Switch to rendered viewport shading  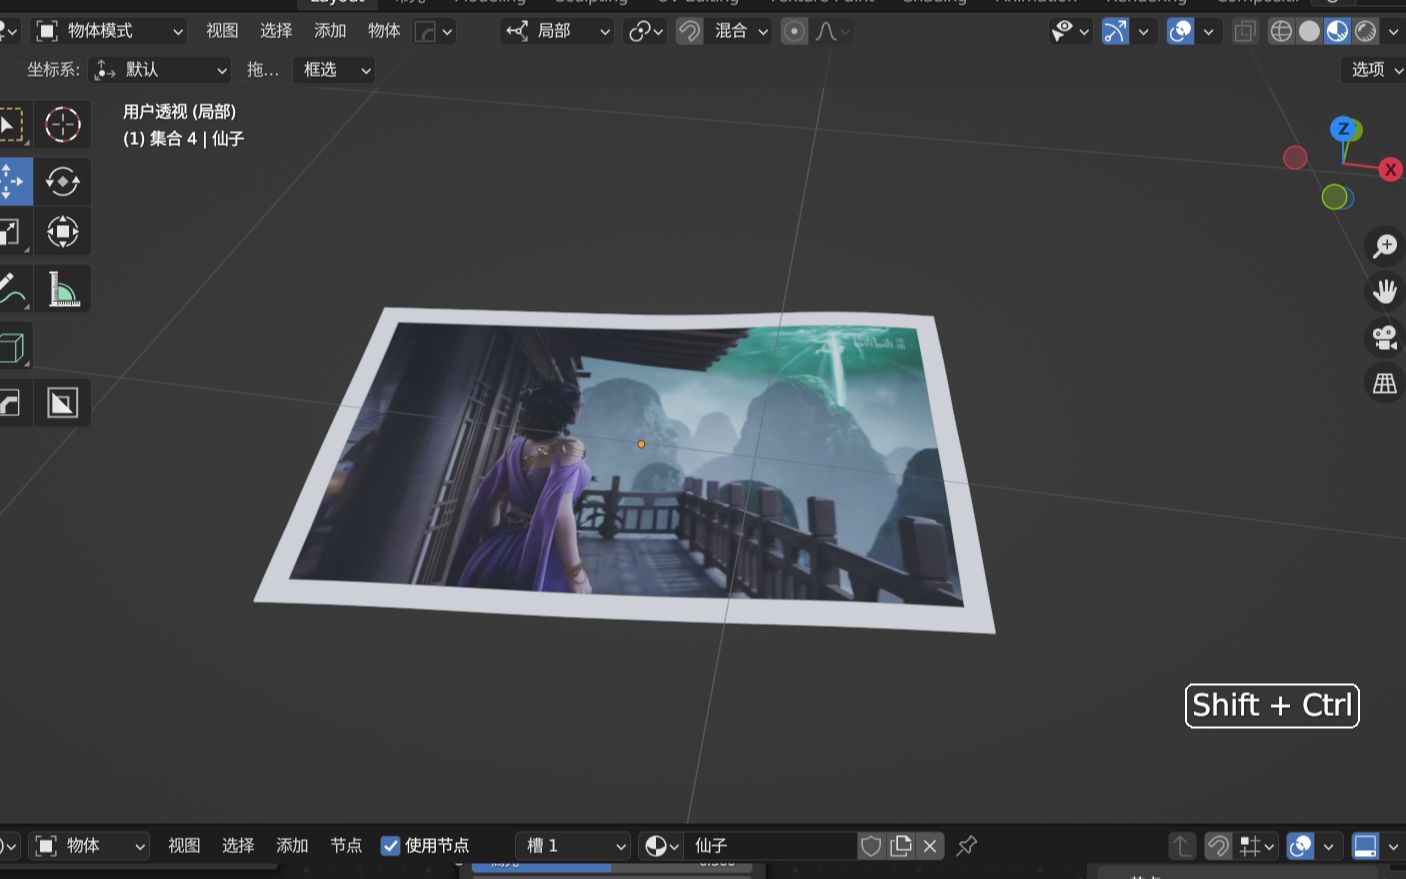pos(1365,31)
